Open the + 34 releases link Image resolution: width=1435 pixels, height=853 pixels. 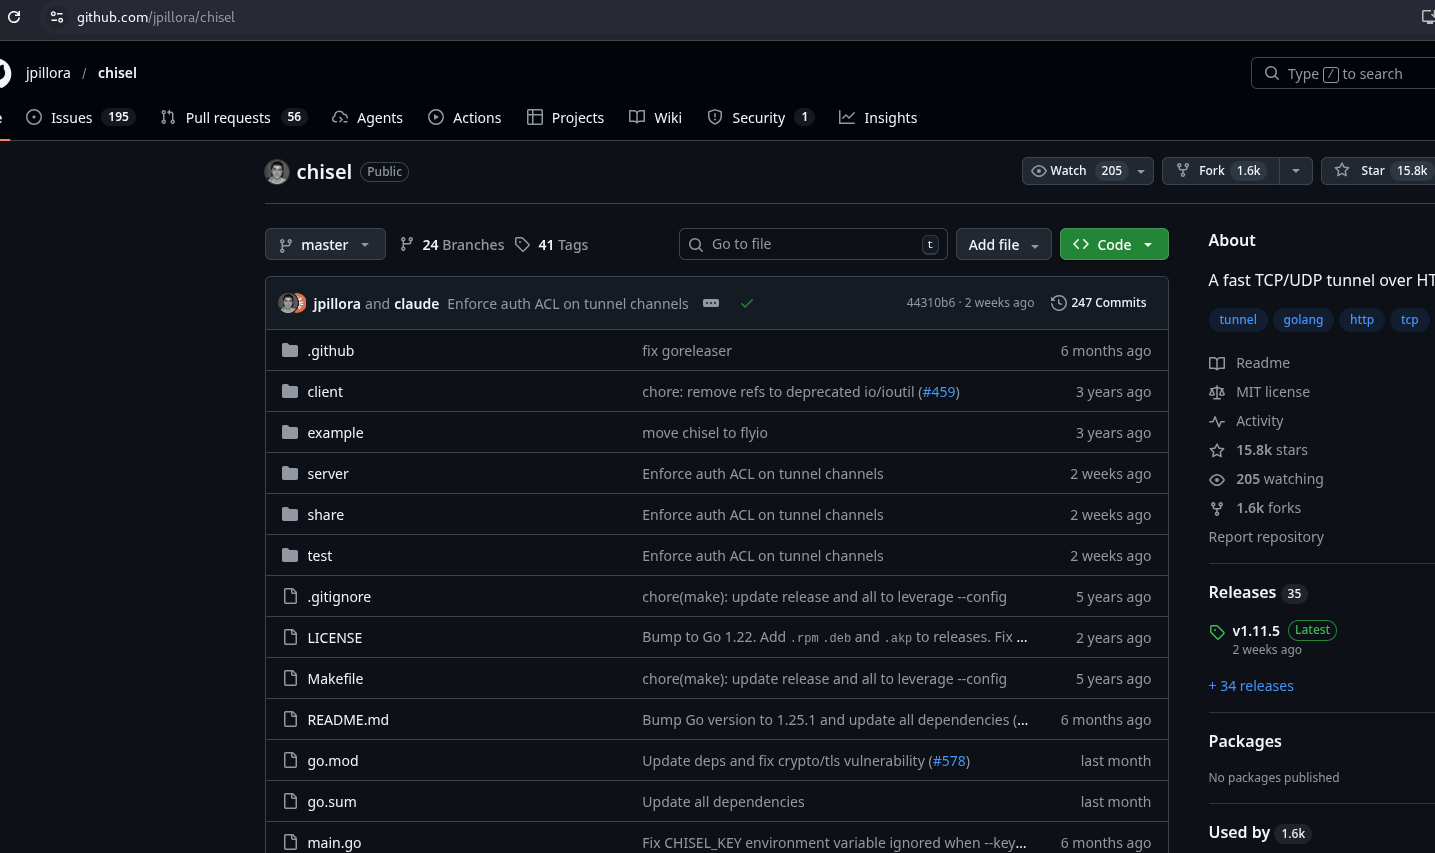[1250, 686]
